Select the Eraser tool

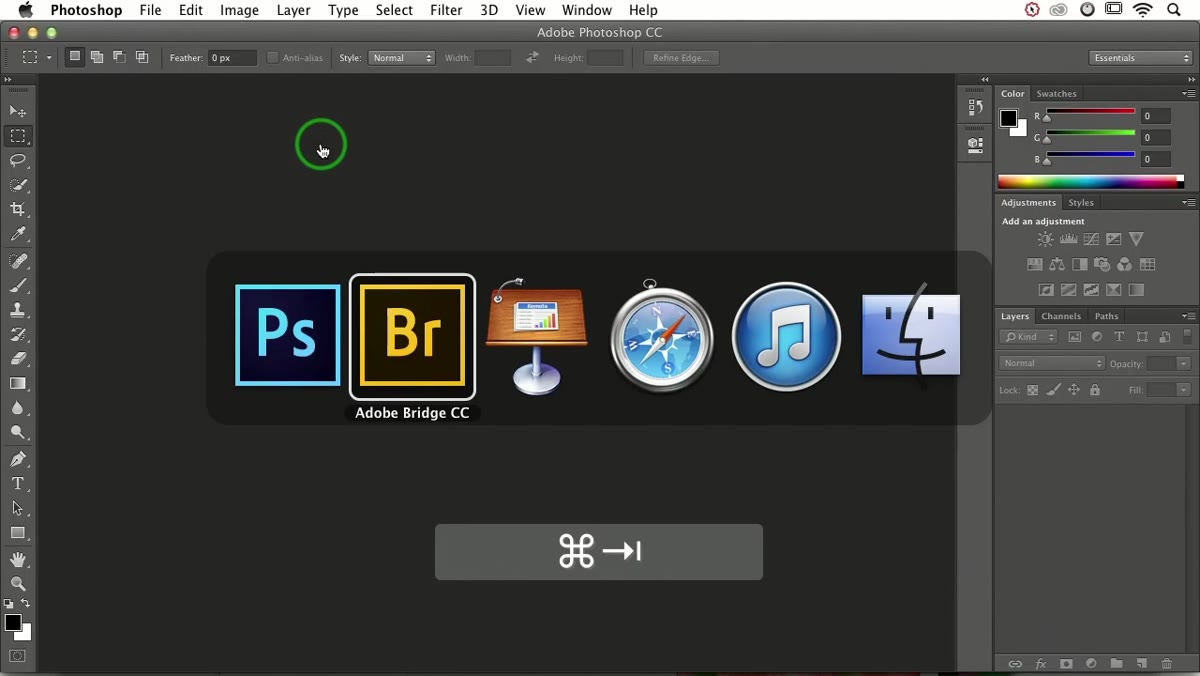click(x=18, y=359)
